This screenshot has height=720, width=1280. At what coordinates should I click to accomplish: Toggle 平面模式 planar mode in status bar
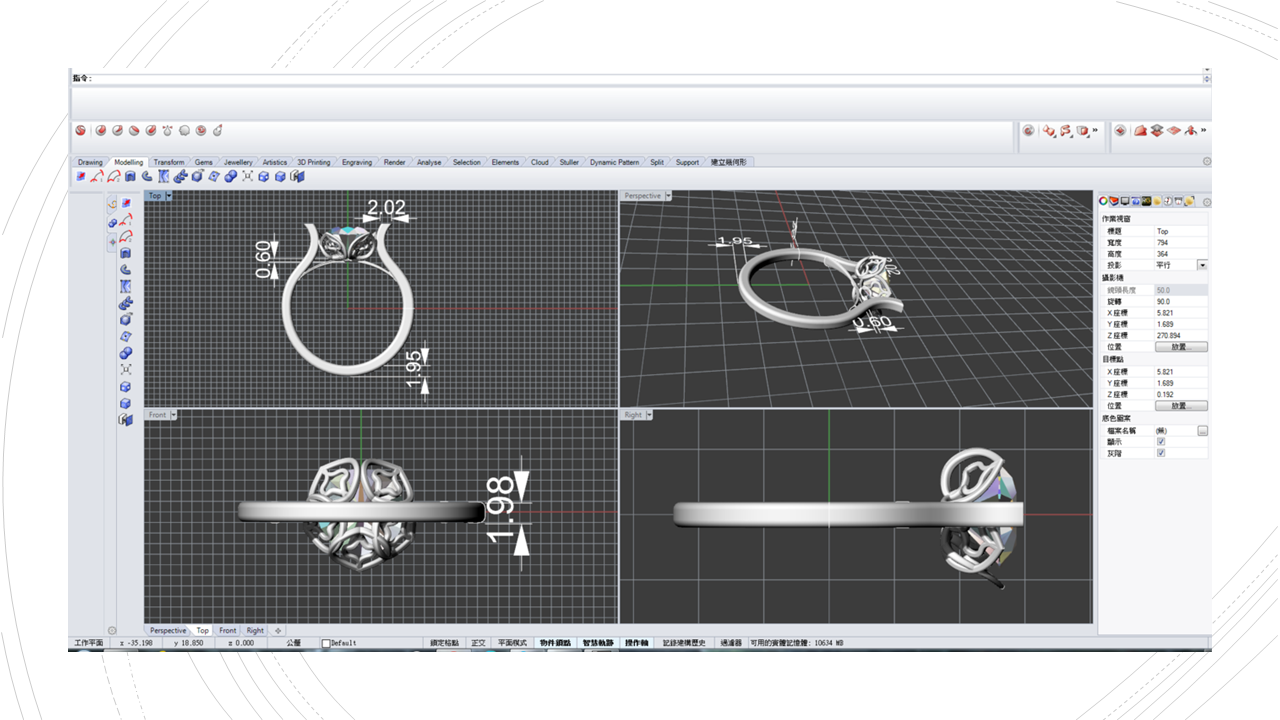(512, 643)
